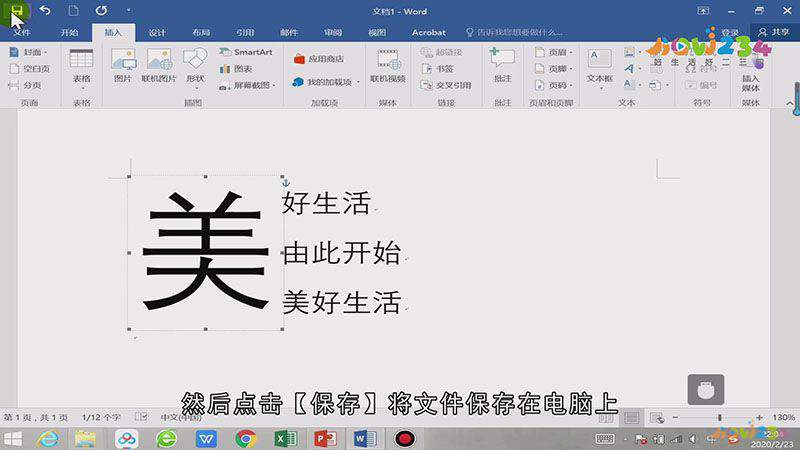The height and width of the screenshot is (450, 800).
Task: Open the 封面 cover page dropdown
Action: (30, 52)
